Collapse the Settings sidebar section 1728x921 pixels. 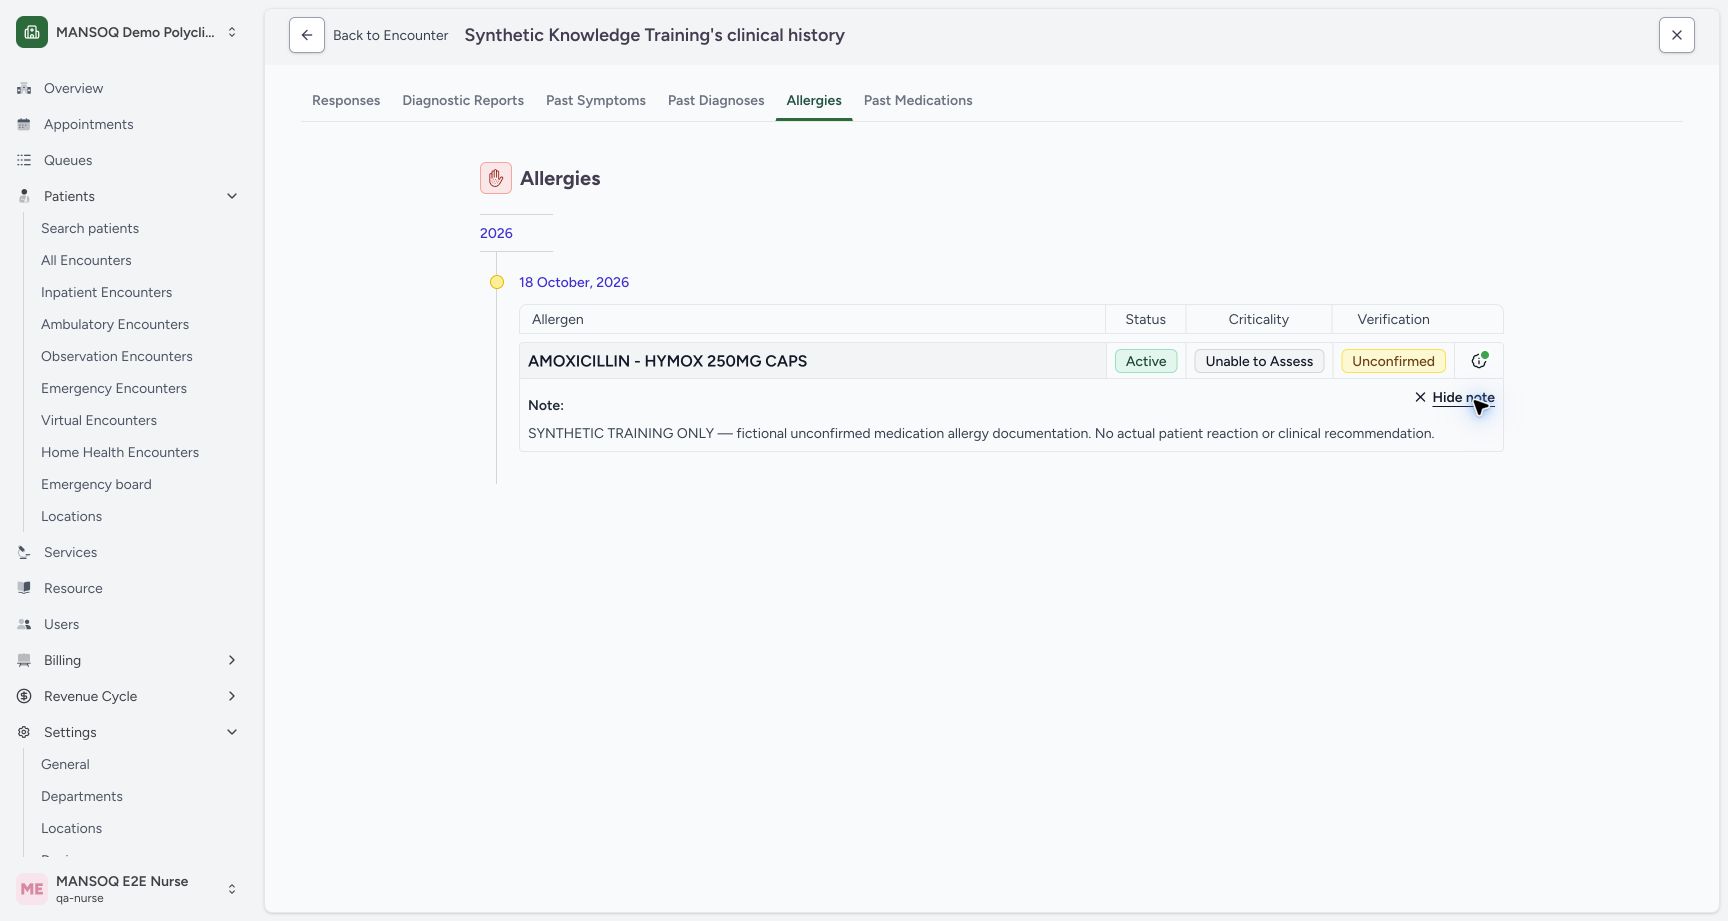(x=232, y=732)
